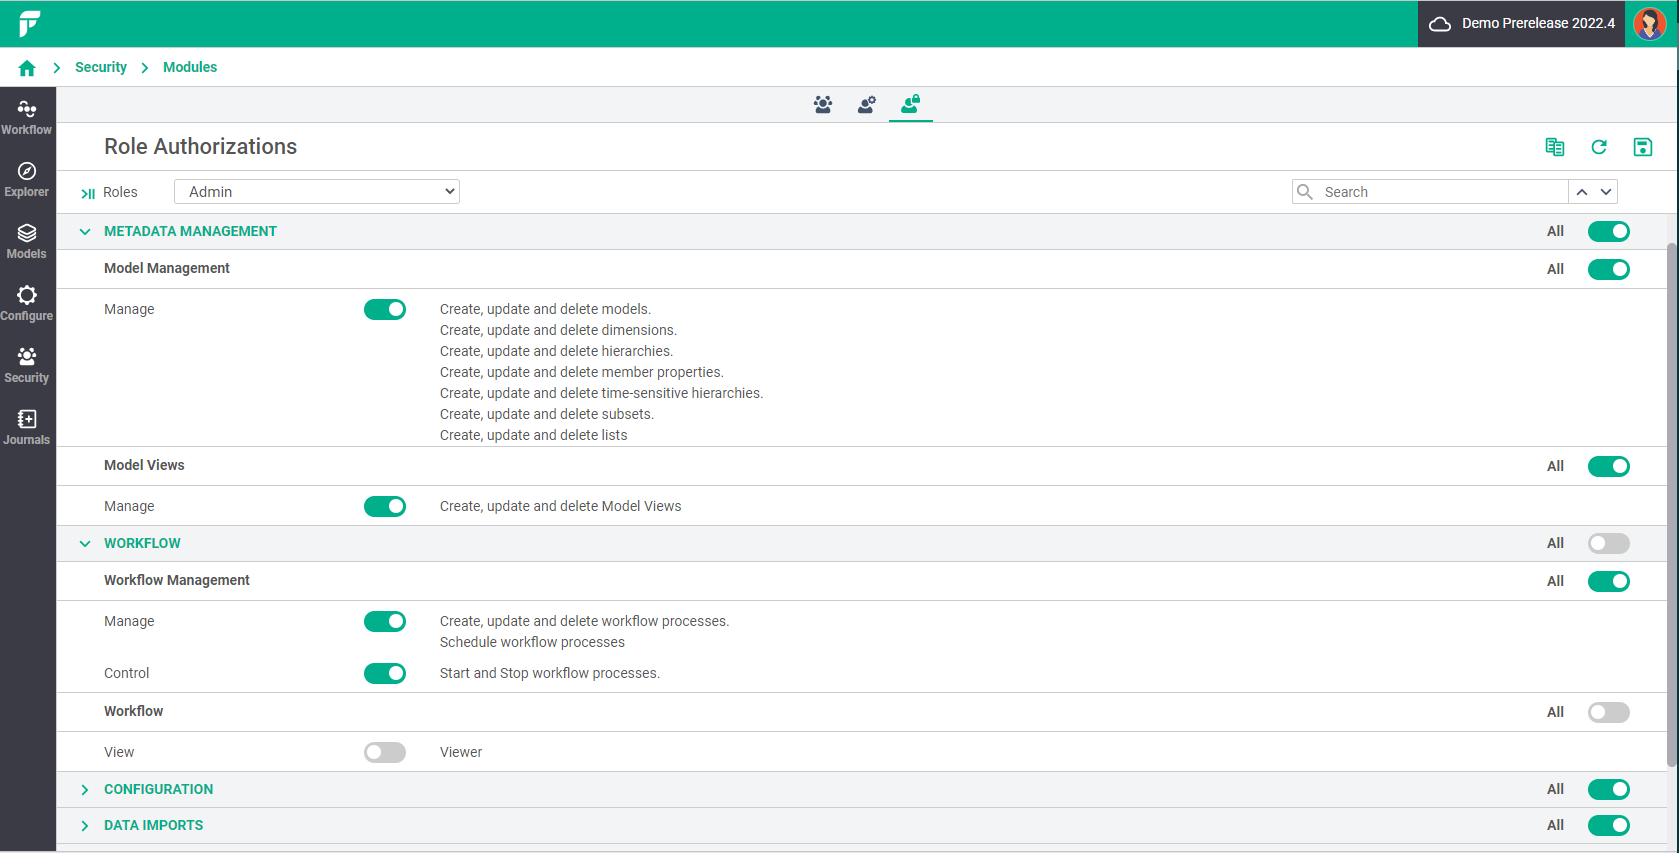Toggle All for Data Imports
The height and width of the screenshot is (853, 1679).
[x=1609, y=826]
